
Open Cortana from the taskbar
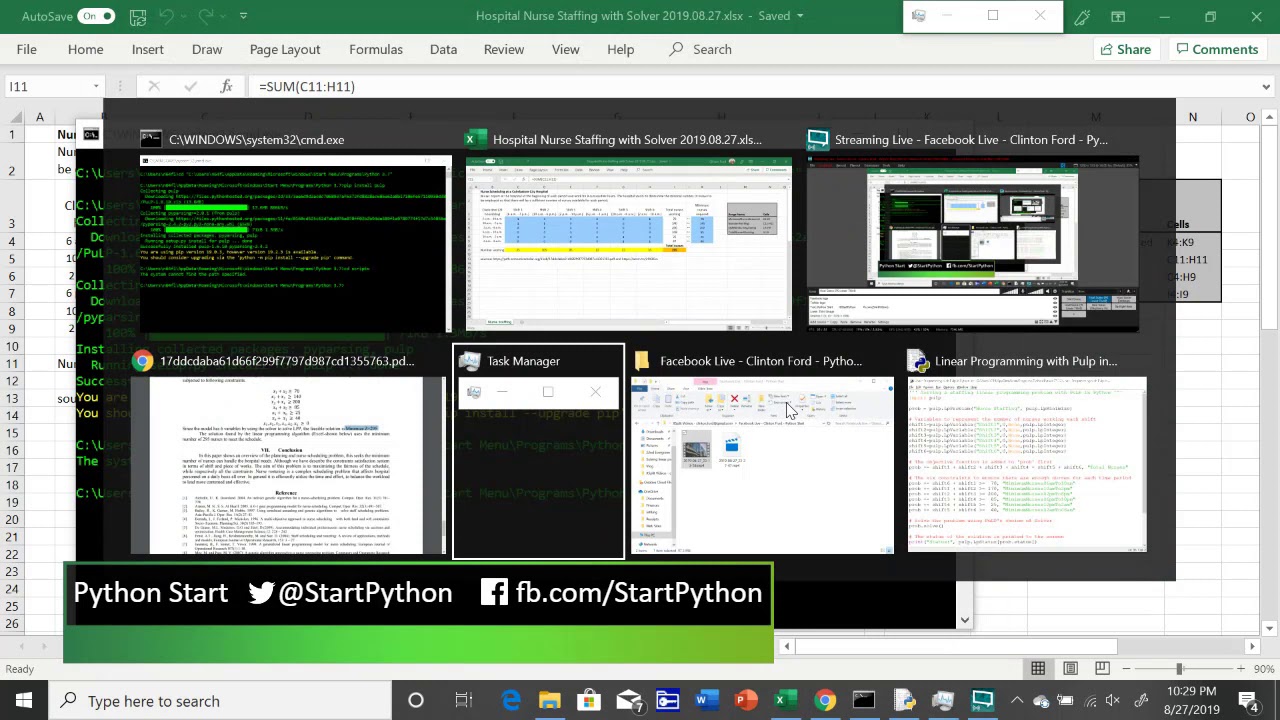pyautogui.click(x=415, y=700)
